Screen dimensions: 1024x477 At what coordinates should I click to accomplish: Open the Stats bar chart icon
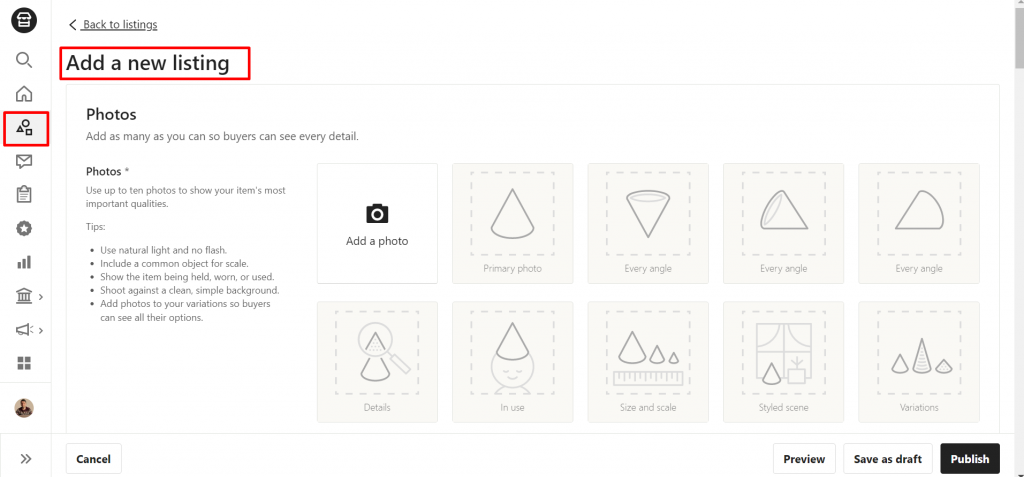pos(24,262)
